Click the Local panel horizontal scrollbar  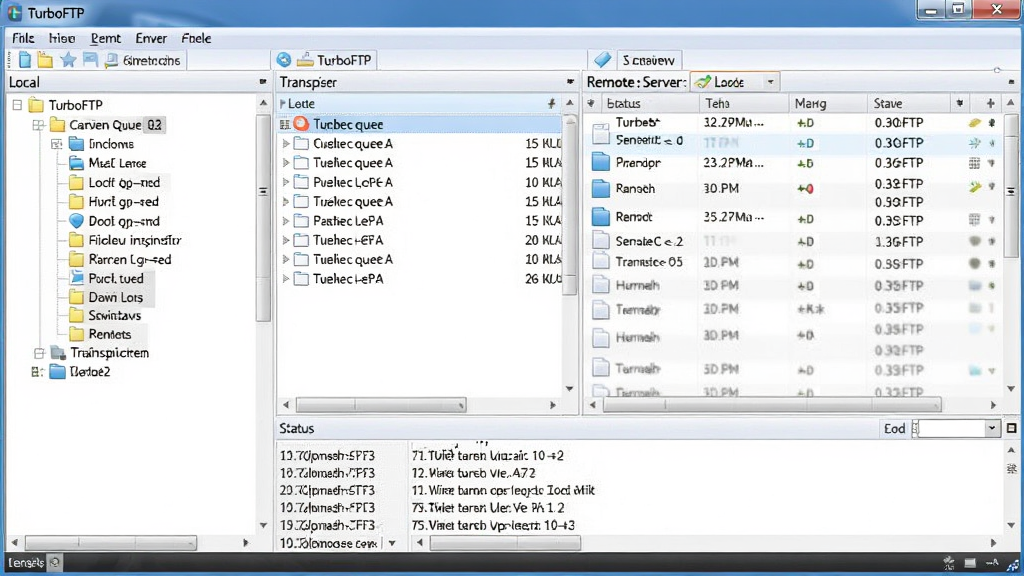[x=110, y=543]
